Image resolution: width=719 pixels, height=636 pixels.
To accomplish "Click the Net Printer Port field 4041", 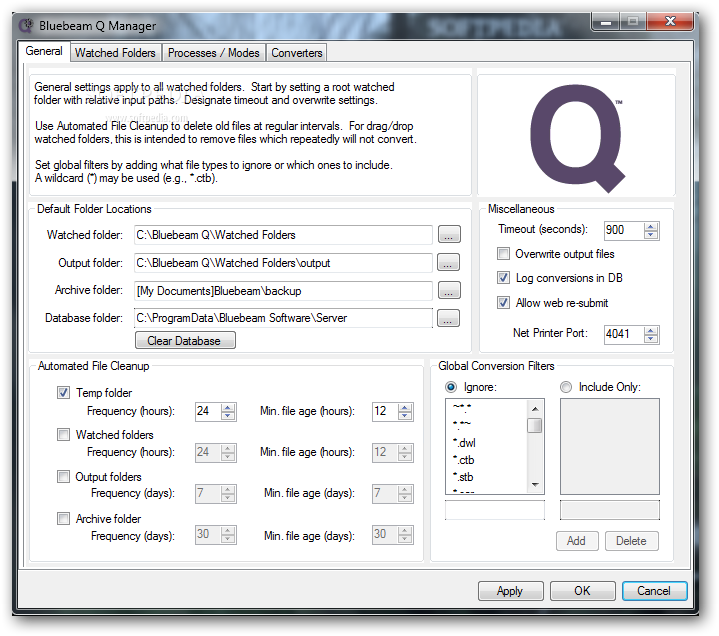I will [624, 334].
